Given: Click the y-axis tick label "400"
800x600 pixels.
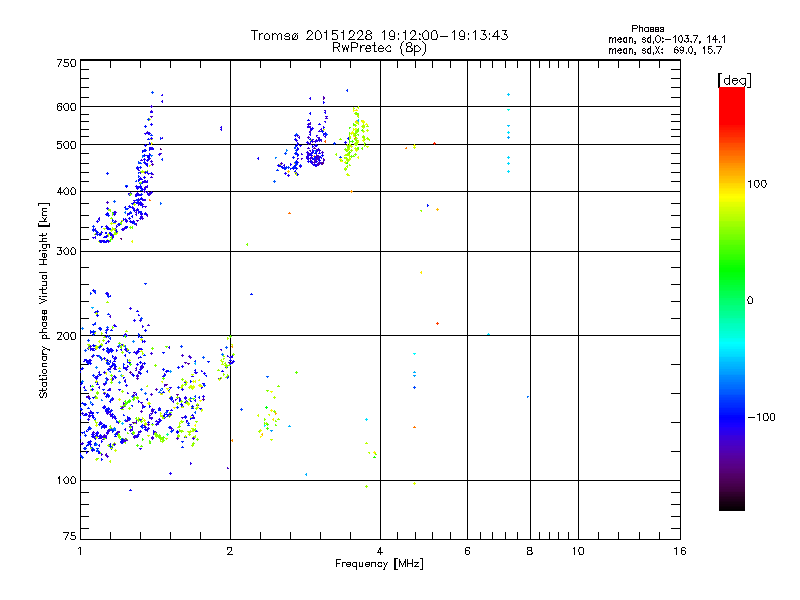Looking at the screenshot, I should tap(66, 192).
